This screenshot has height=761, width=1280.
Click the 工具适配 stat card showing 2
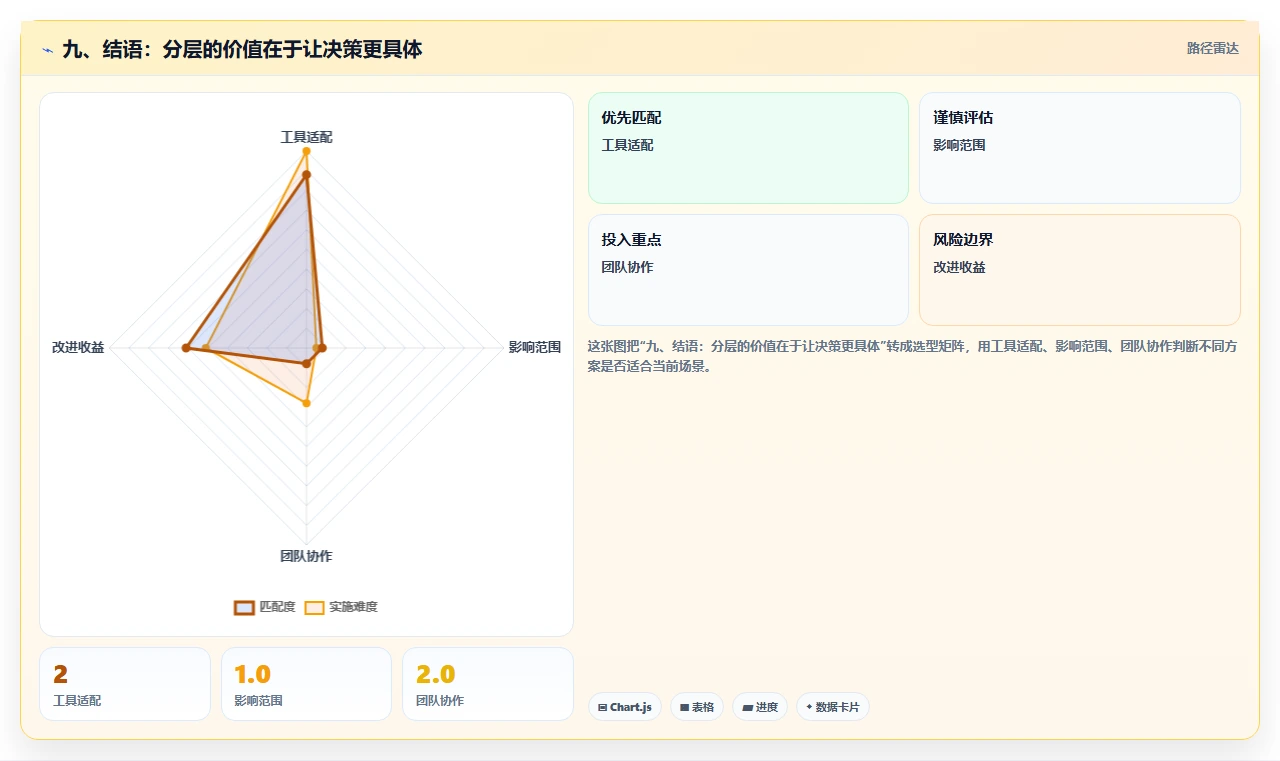coord(125,684)
